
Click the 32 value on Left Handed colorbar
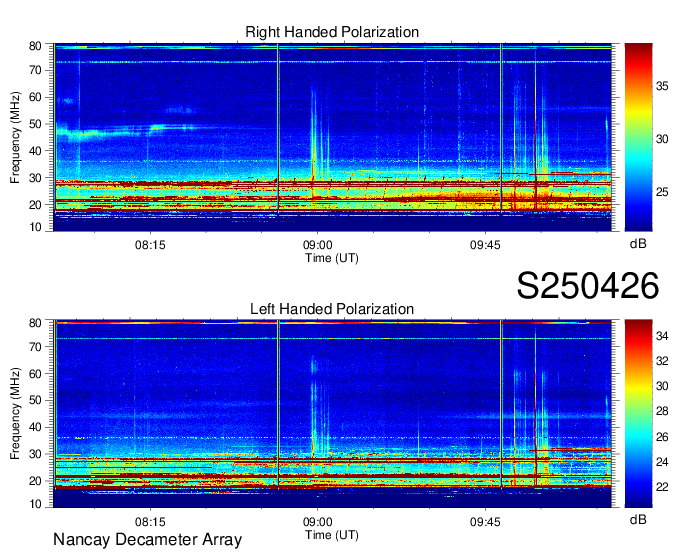[x=662, y=361]
